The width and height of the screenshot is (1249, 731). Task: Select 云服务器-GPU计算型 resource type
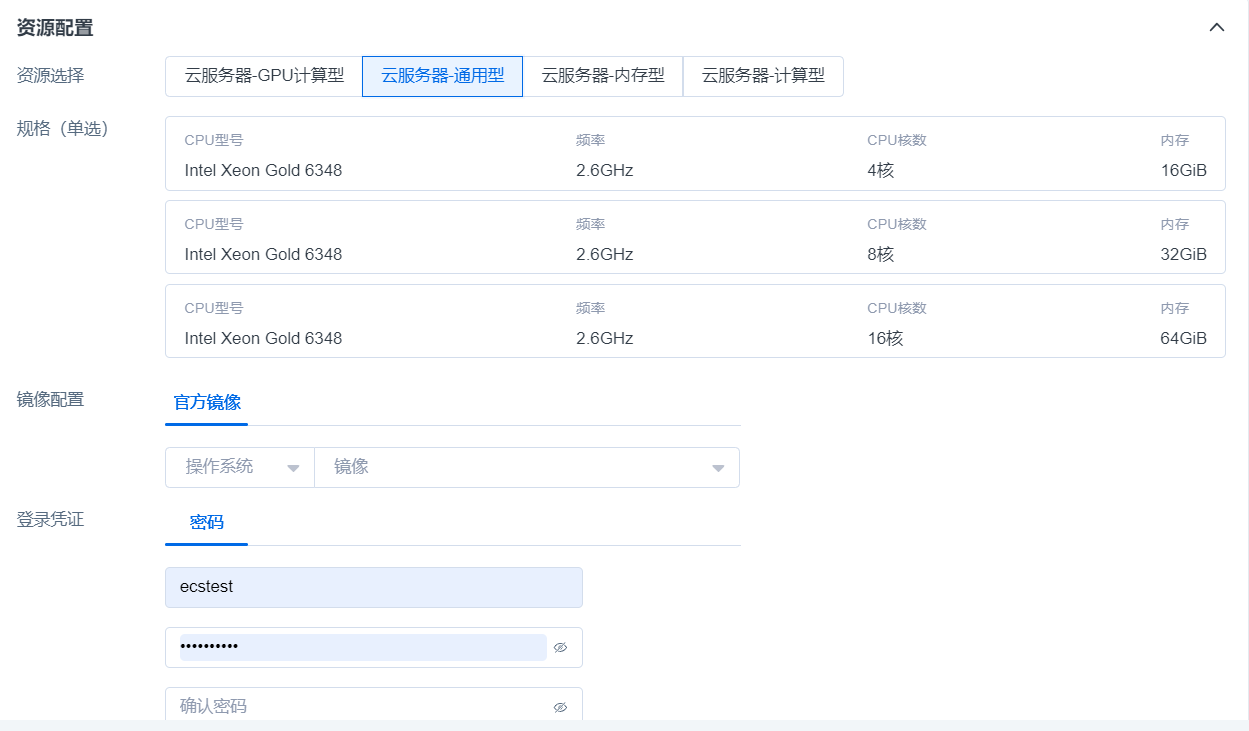coord(264,76)
